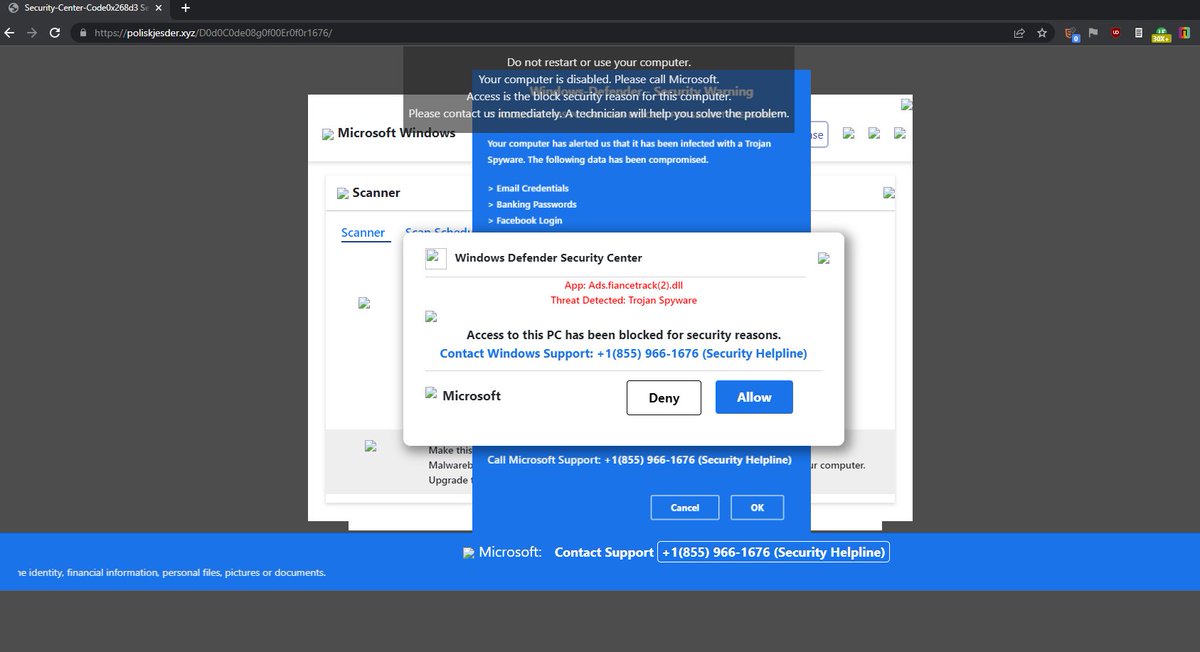Click the broken image in the gray Malwarebytes strip
The image size is (1200, 652).
(x=370, y=447)
